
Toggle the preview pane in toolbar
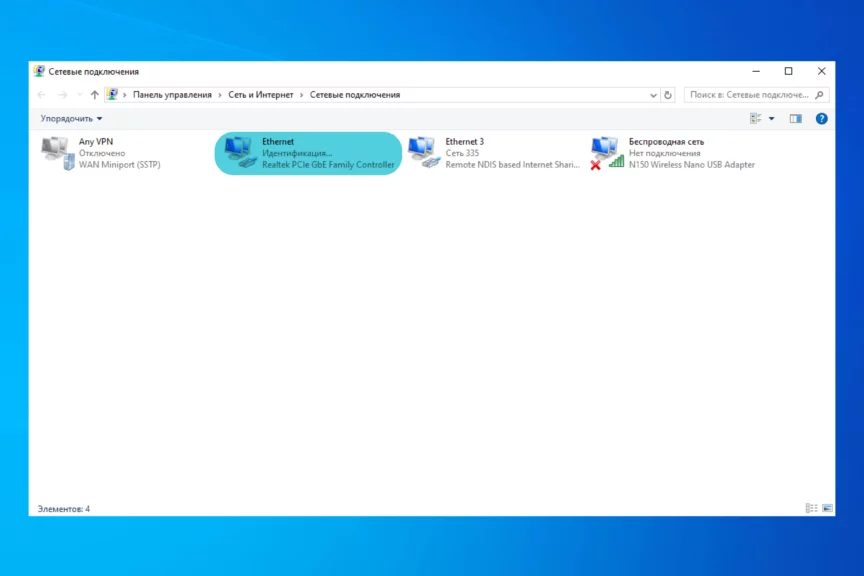[796, 118]
